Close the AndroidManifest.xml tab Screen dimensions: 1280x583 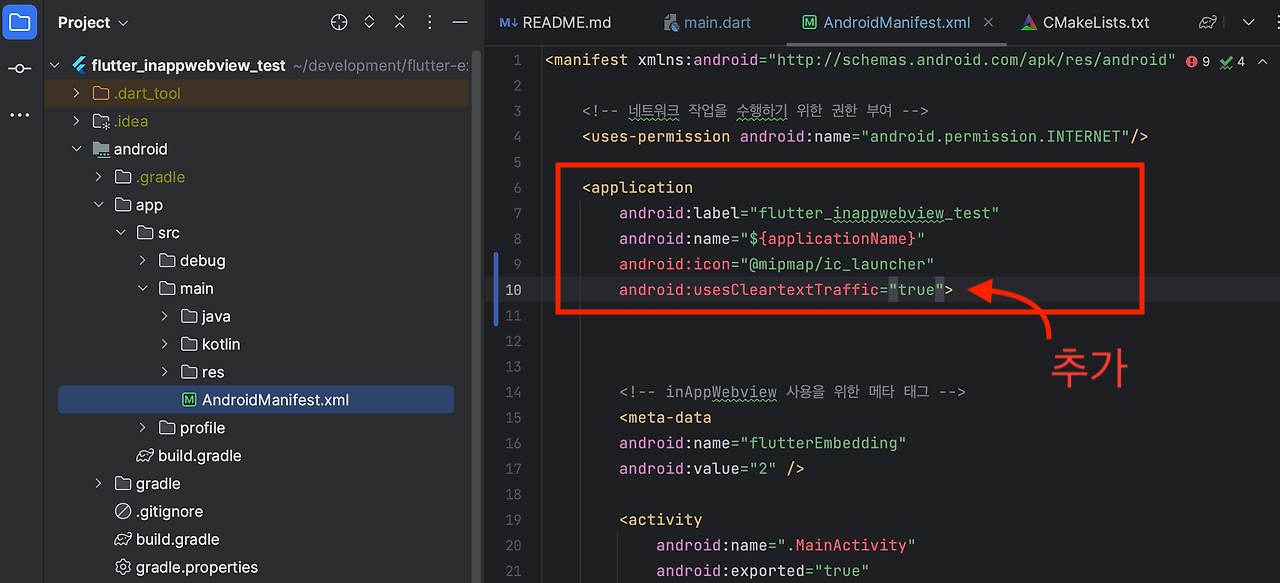[989, 22]
